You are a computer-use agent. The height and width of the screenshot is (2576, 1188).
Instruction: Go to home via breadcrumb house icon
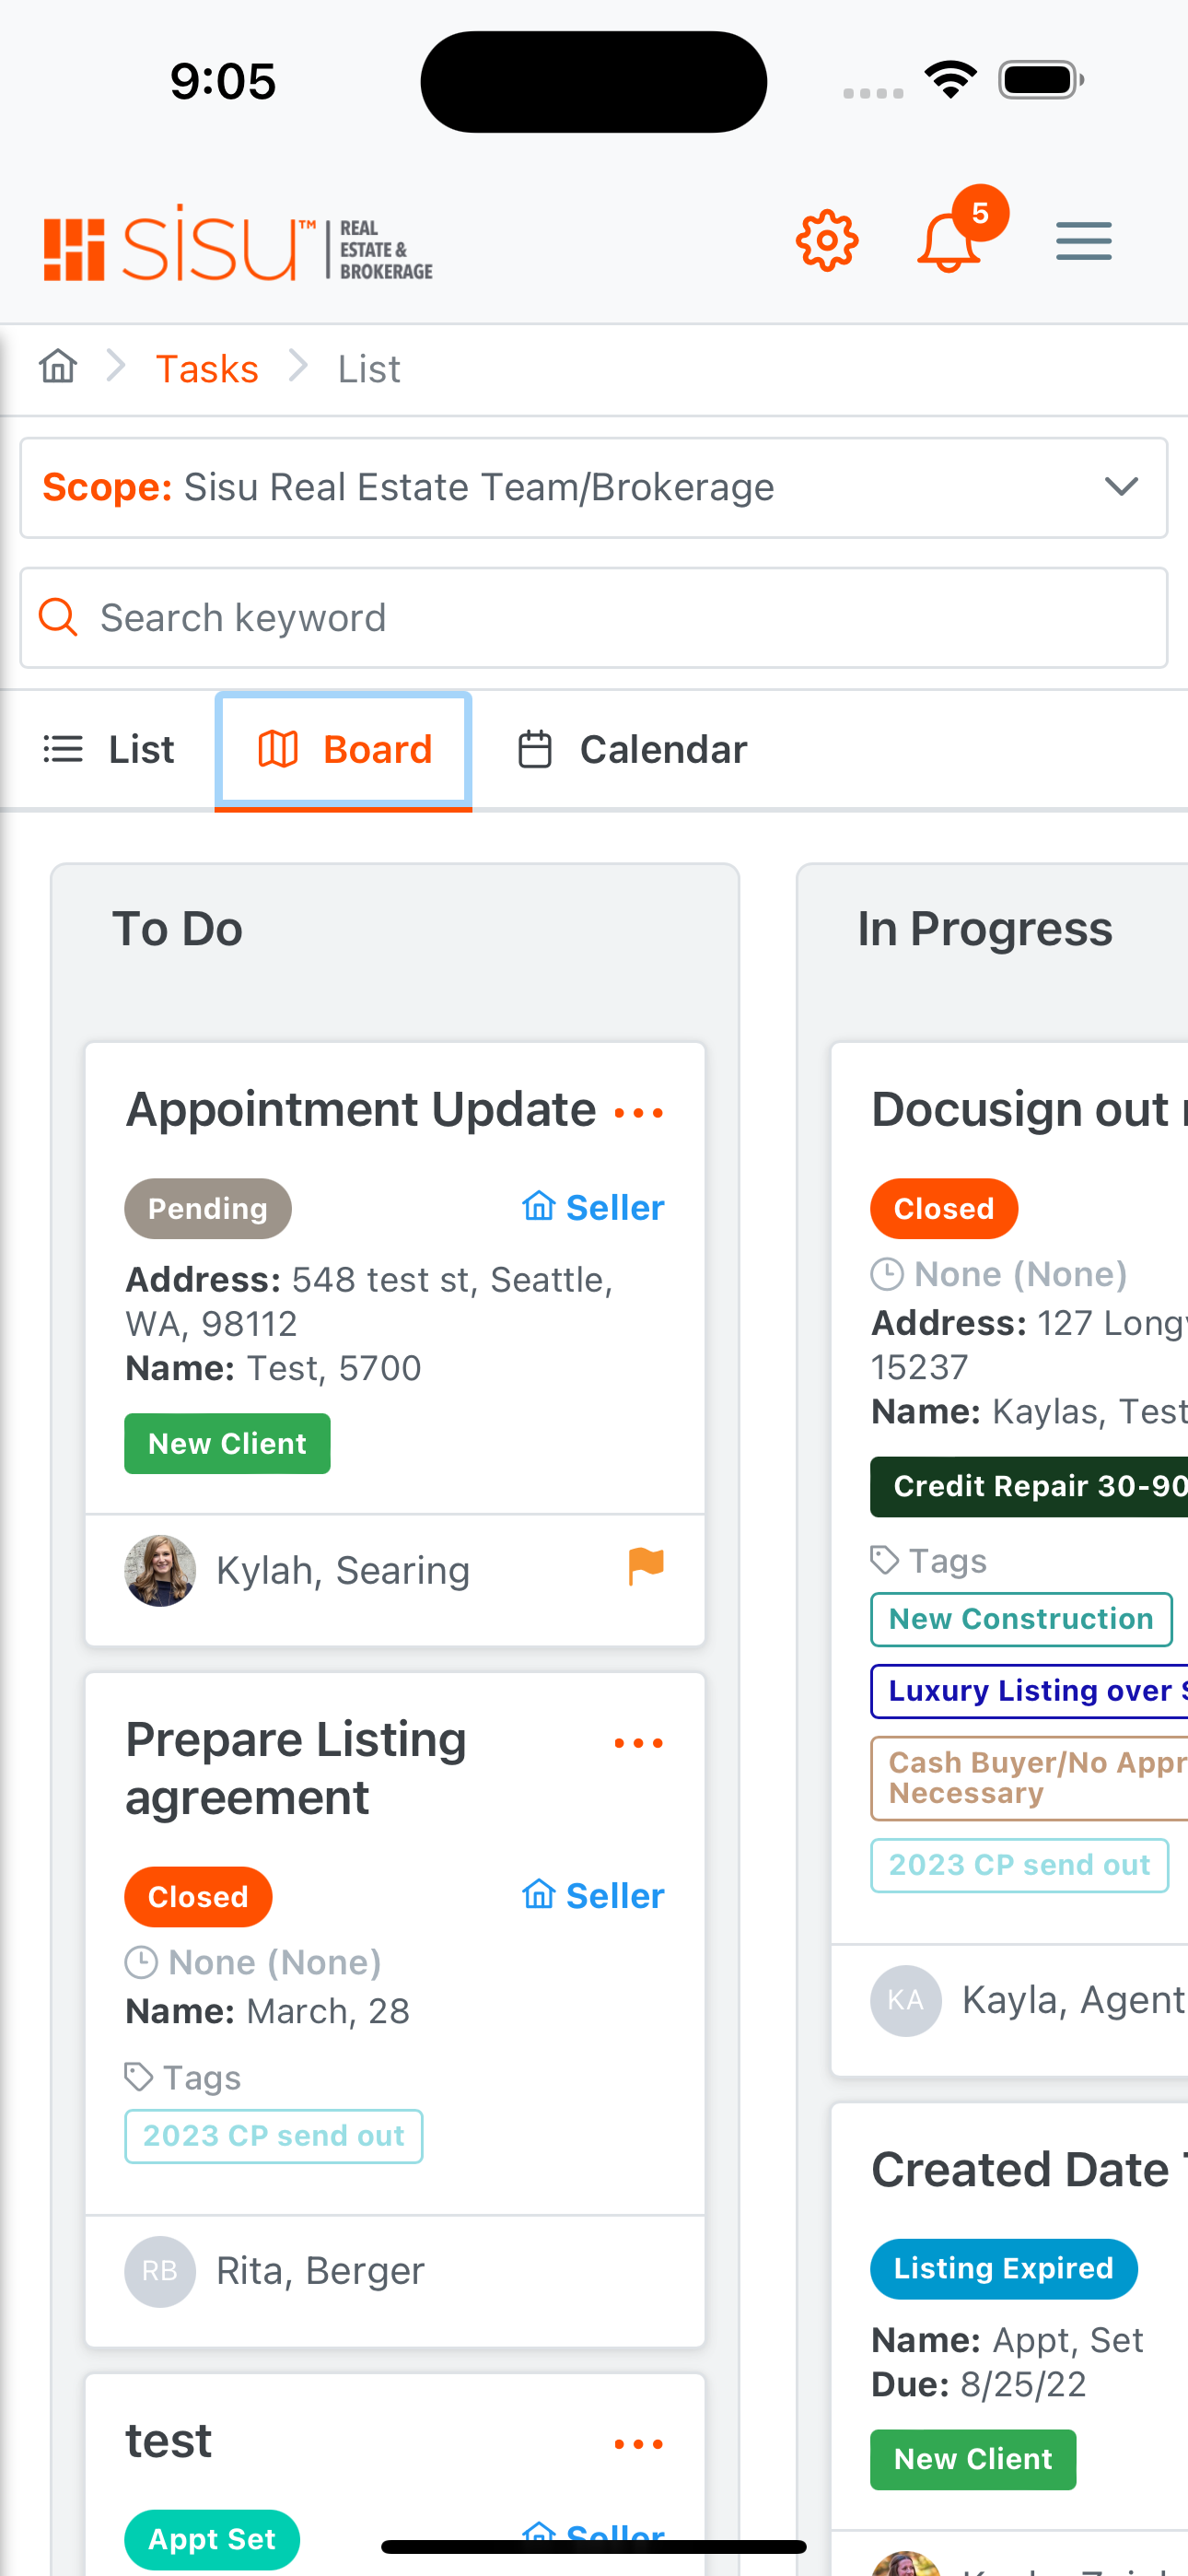(x=58, y=367)
